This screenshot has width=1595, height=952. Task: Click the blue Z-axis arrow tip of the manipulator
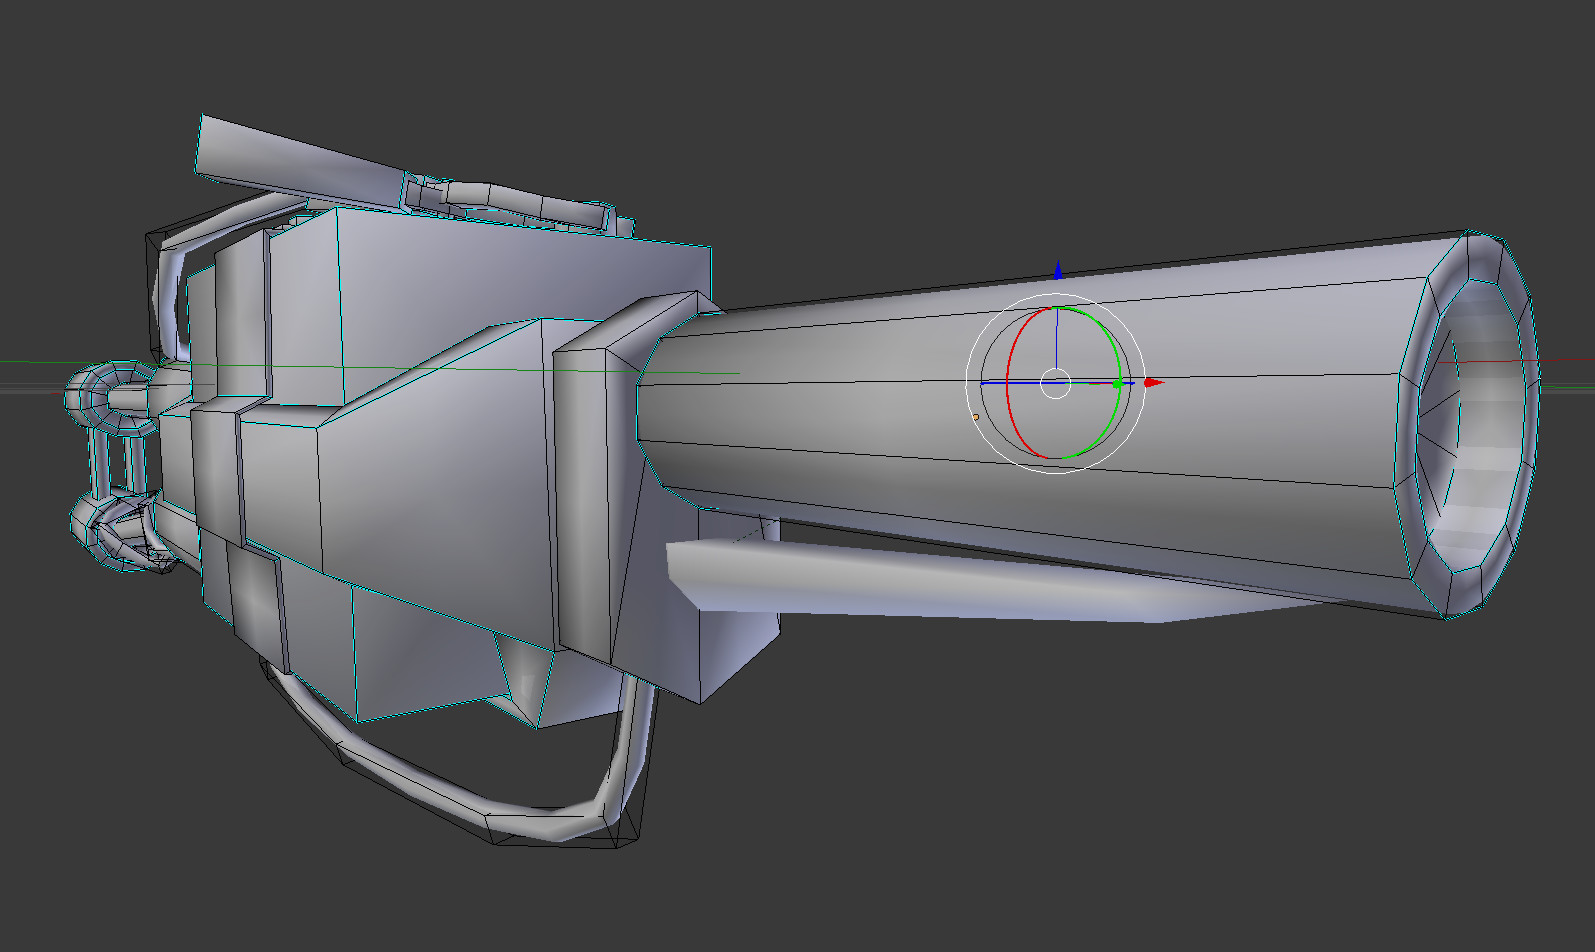pos(1057,269)
